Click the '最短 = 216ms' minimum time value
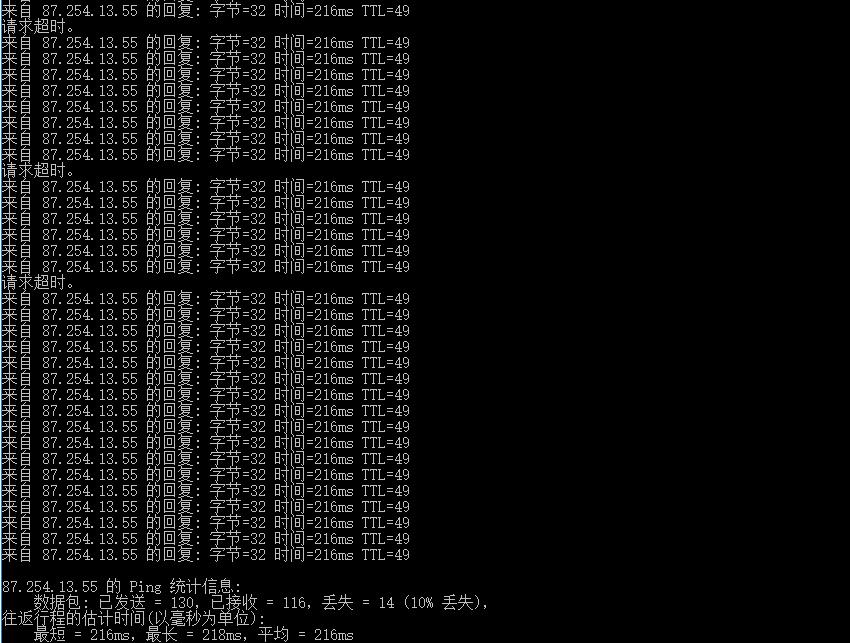 tap(82, 634)
